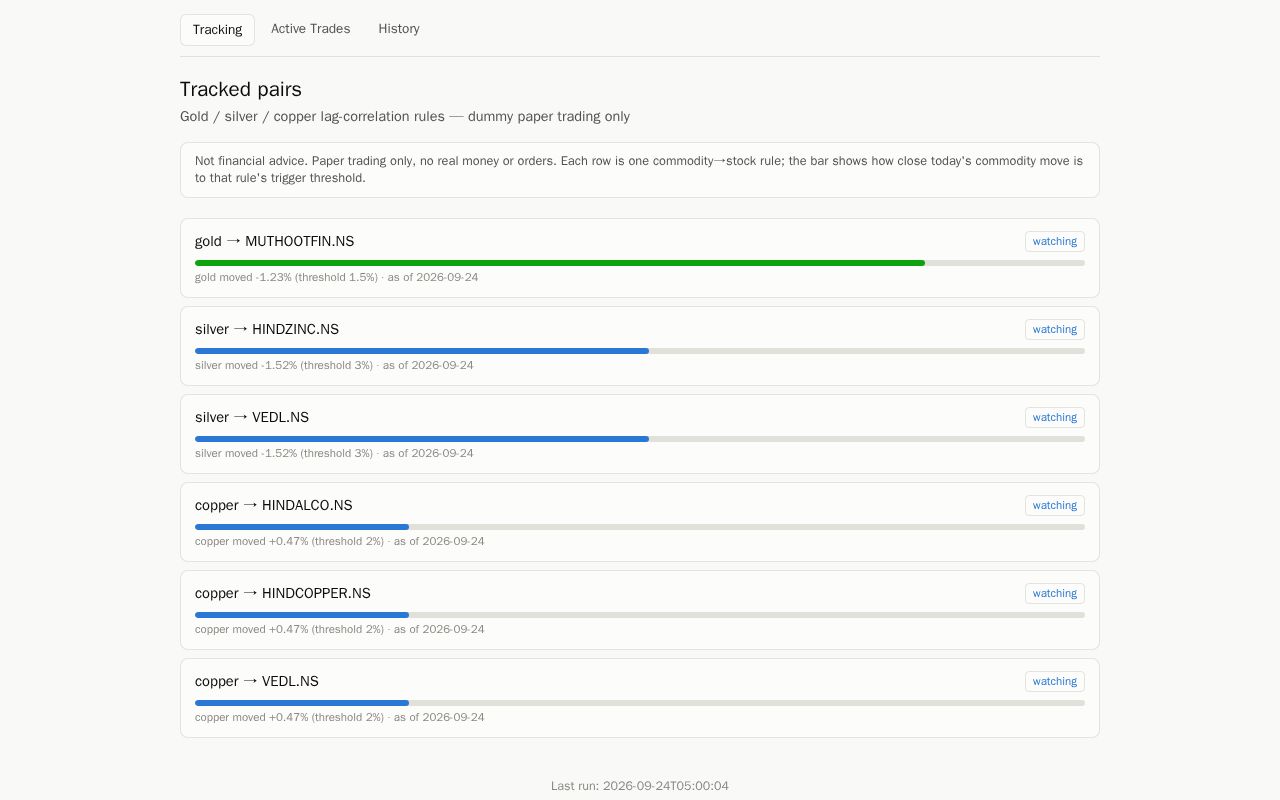This screenshot has height=800, width=1280.
Task: Open the Active Trades tab
Action: [311, 29]
